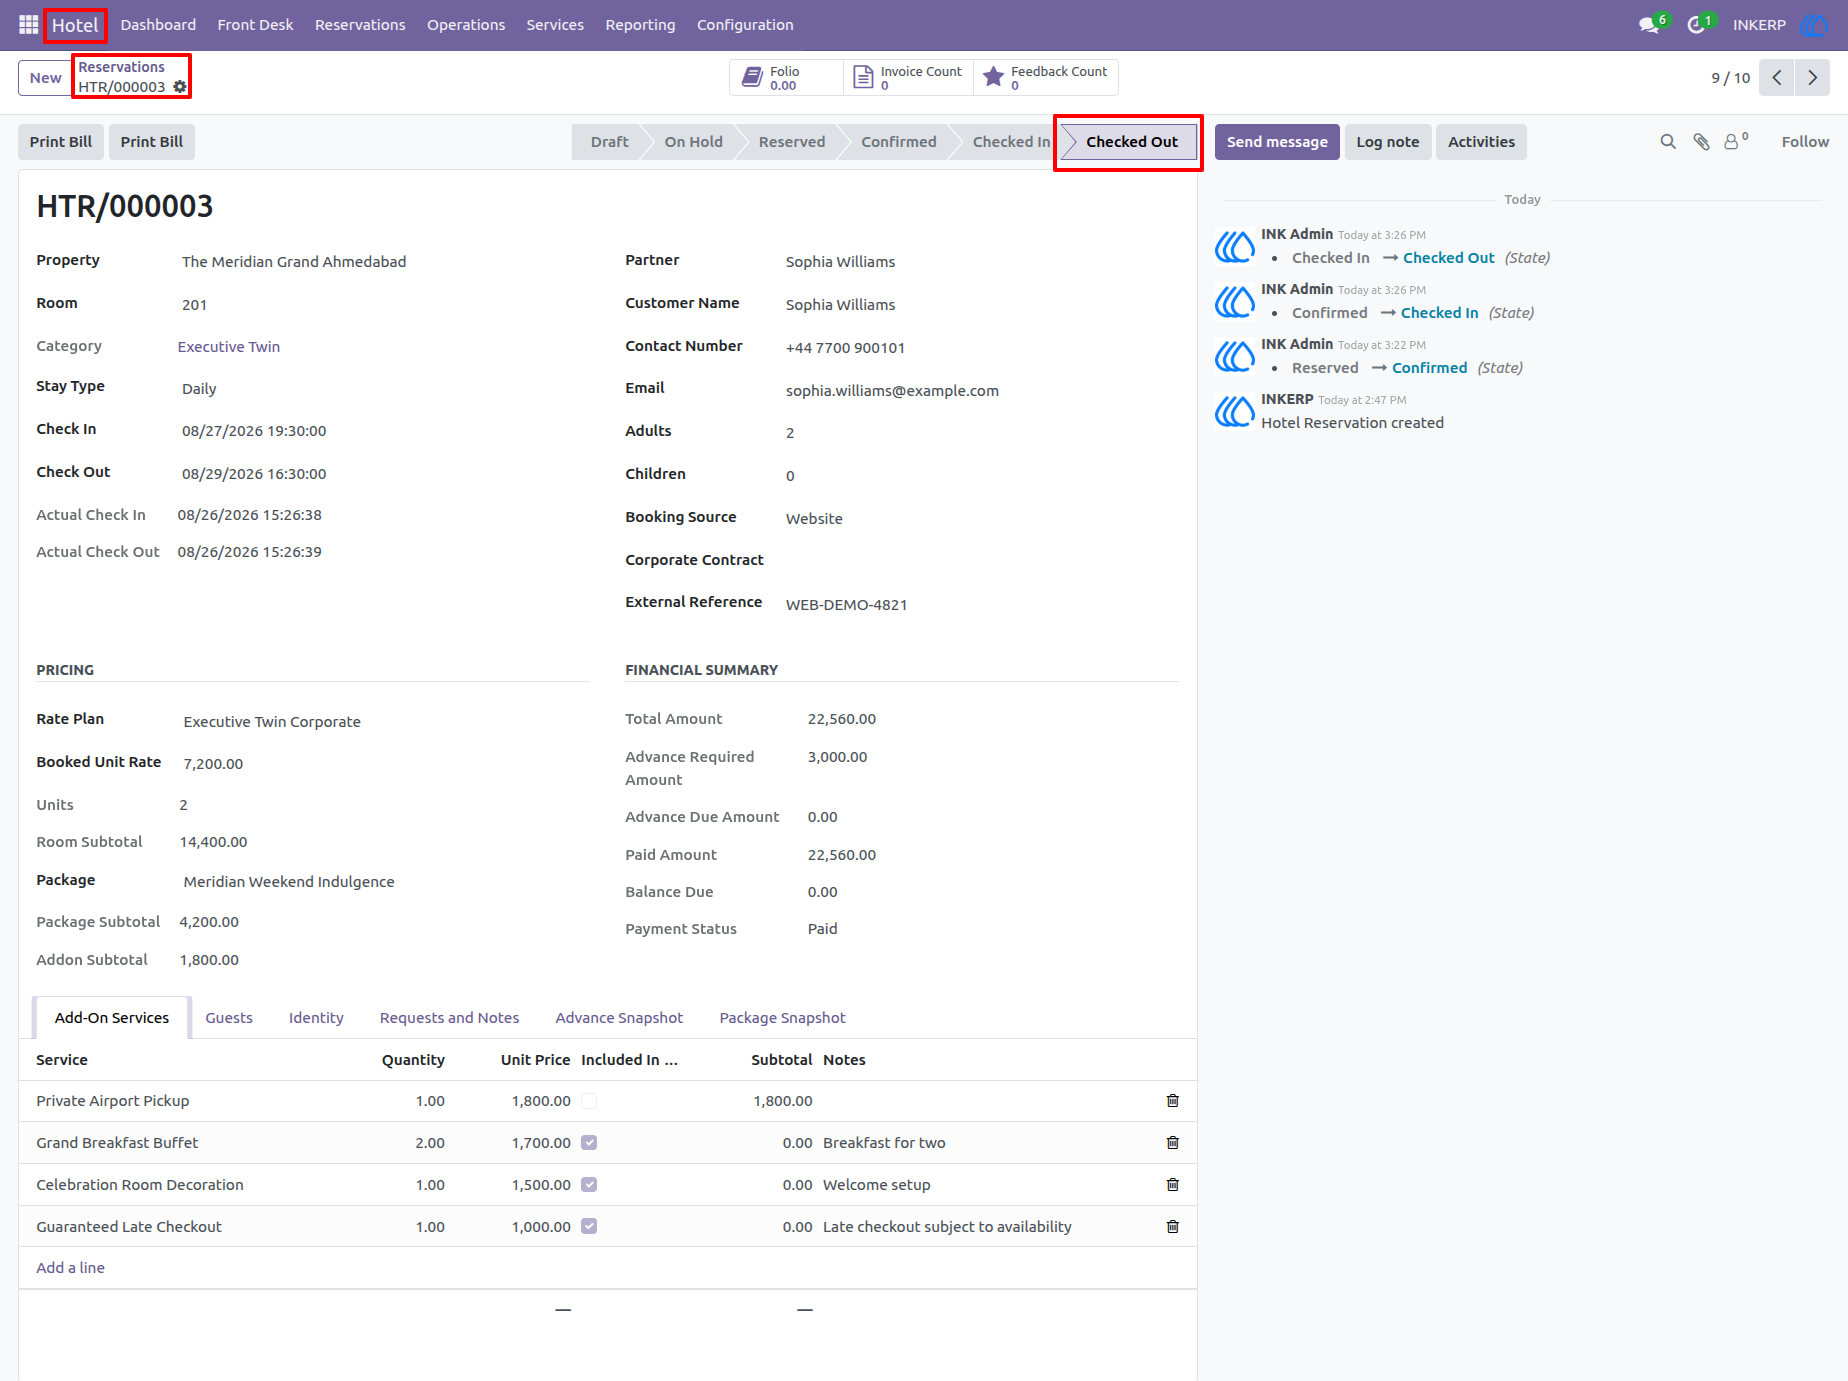Screen dimensions: 1848x1381
Task: Open the INKERP user menu
Action: [1779, 25]
